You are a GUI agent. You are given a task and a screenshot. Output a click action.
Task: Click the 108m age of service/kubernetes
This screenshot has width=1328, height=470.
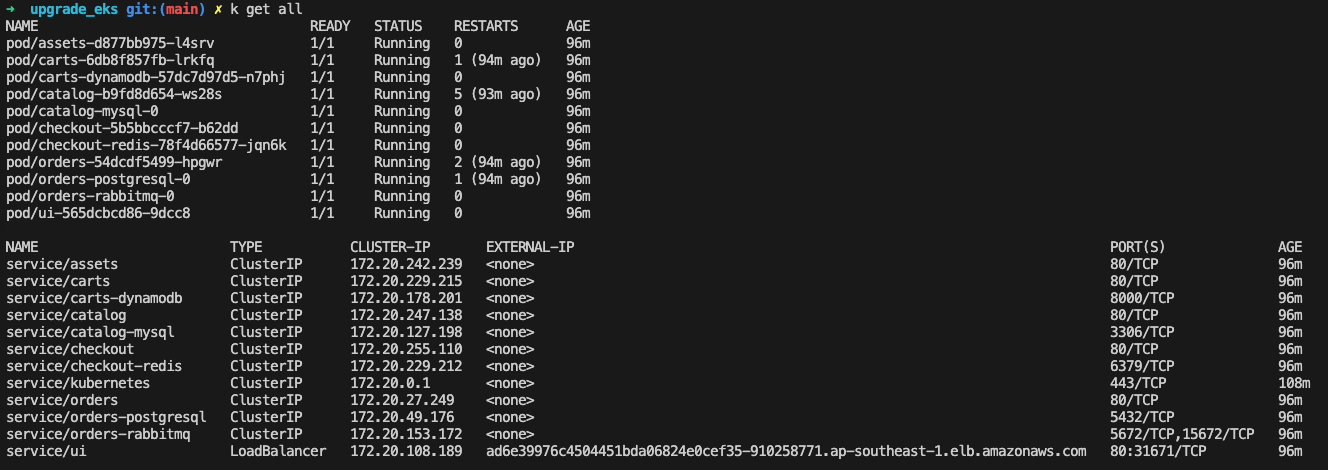tap(1294, 383)
